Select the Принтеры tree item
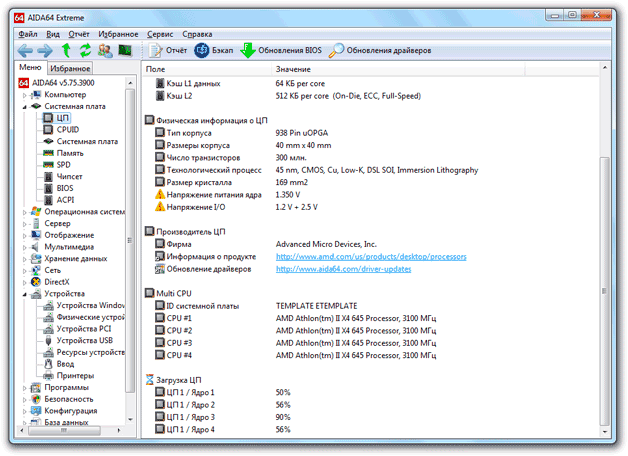 click(x=69, y=376)
